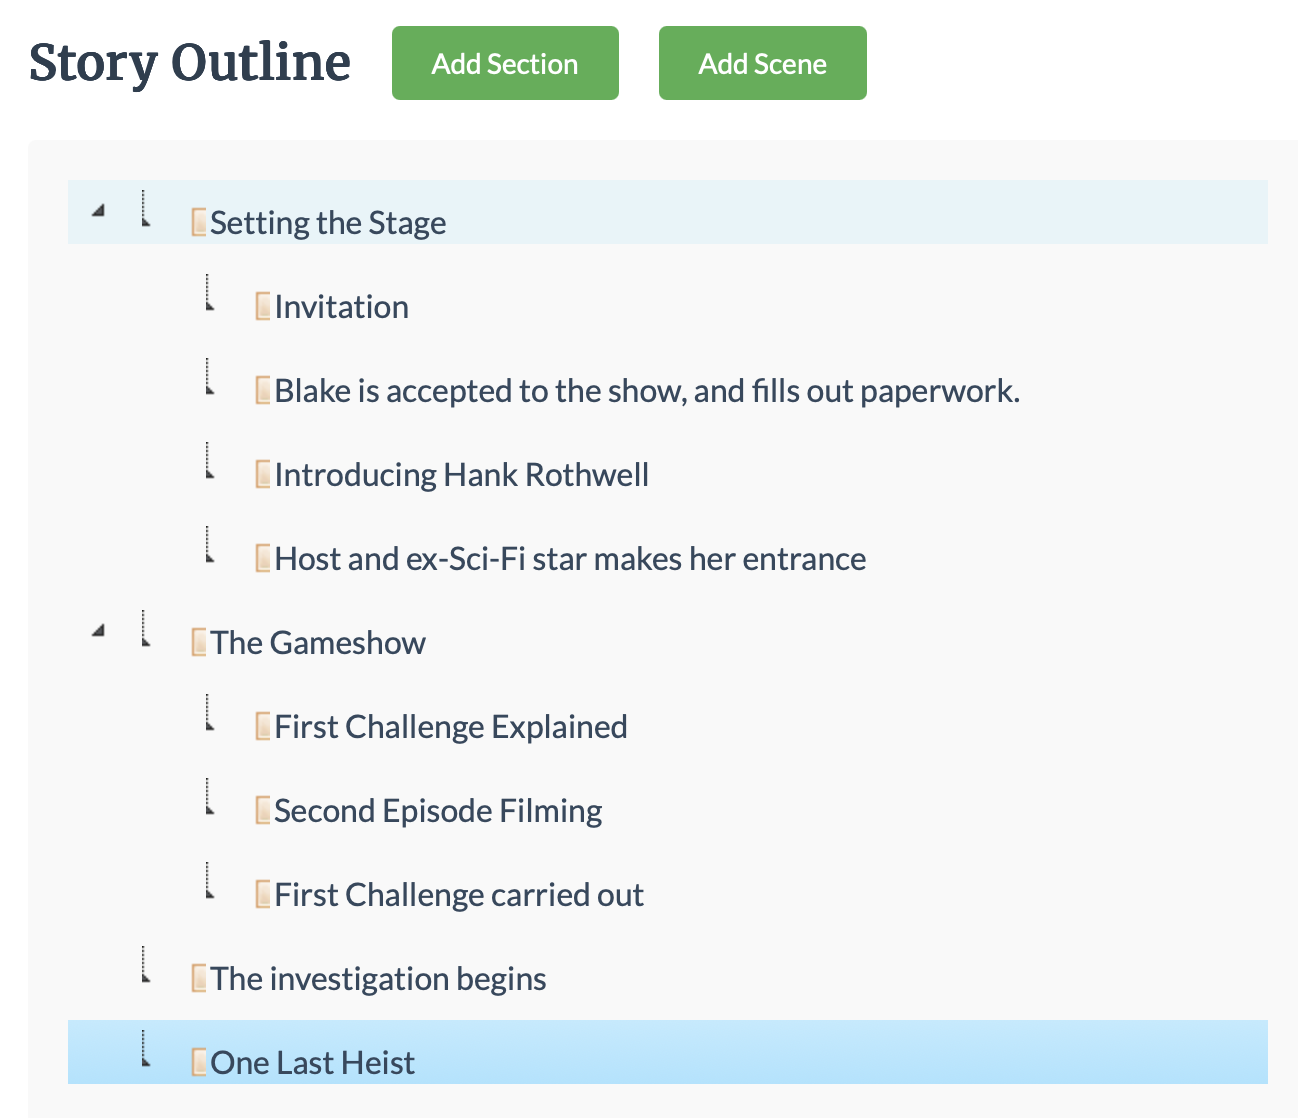
Task: Click the icon next to Introducing Hank Rothwell
Action: 263,474
